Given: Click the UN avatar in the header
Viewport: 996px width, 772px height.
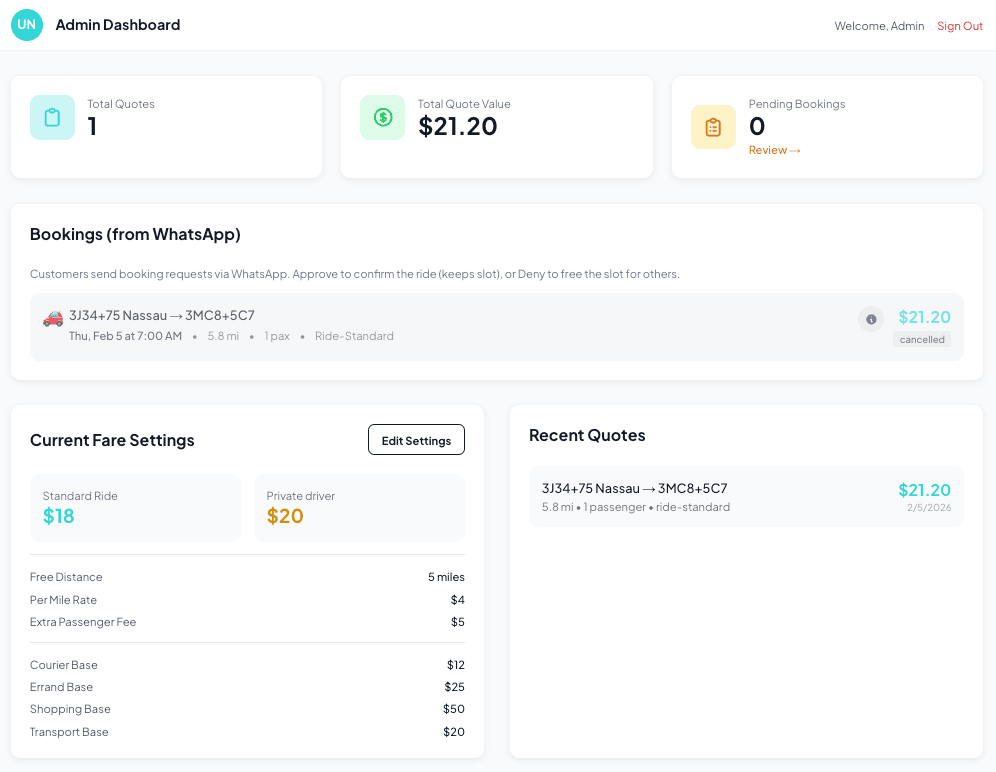Looking at the screenshot, I should tap(27, 25).
